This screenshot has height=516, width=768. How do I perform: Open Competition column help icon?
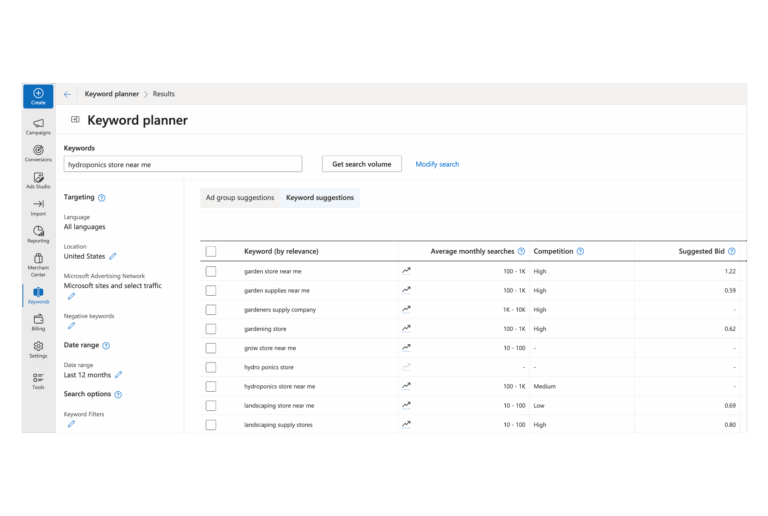click(x=580, y=251)
